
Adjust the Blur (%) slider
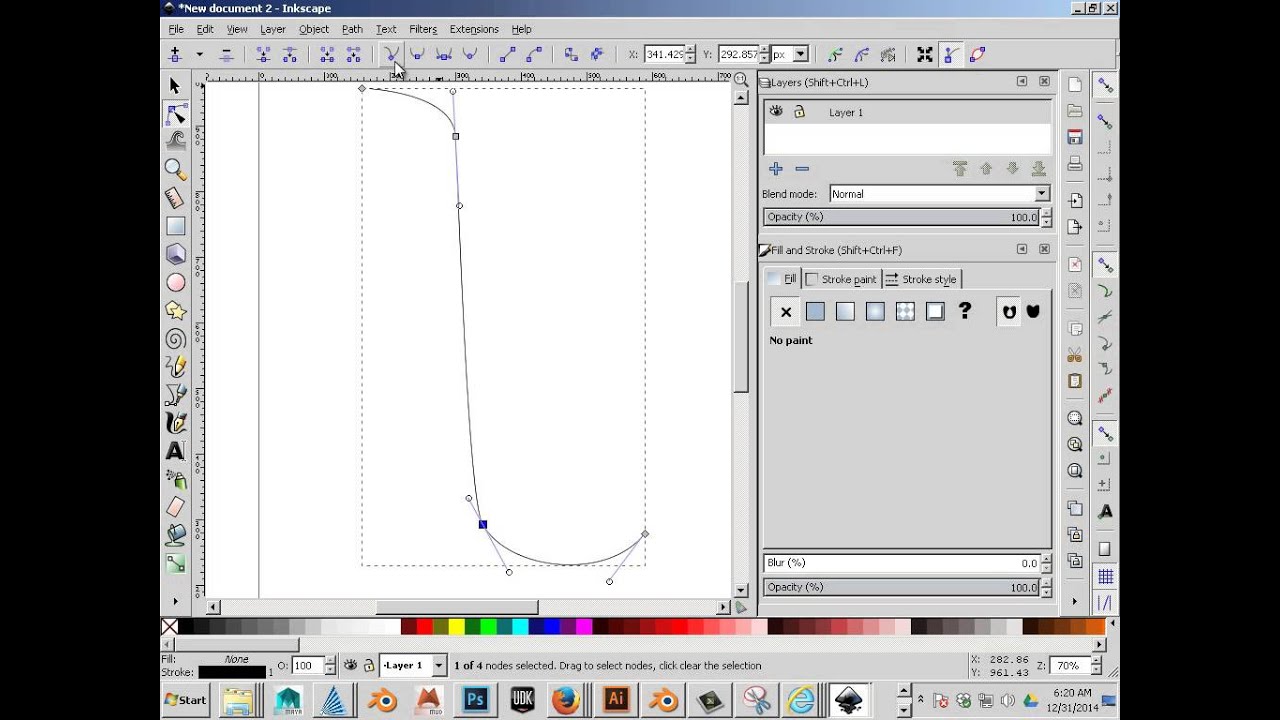coord(902,563)
